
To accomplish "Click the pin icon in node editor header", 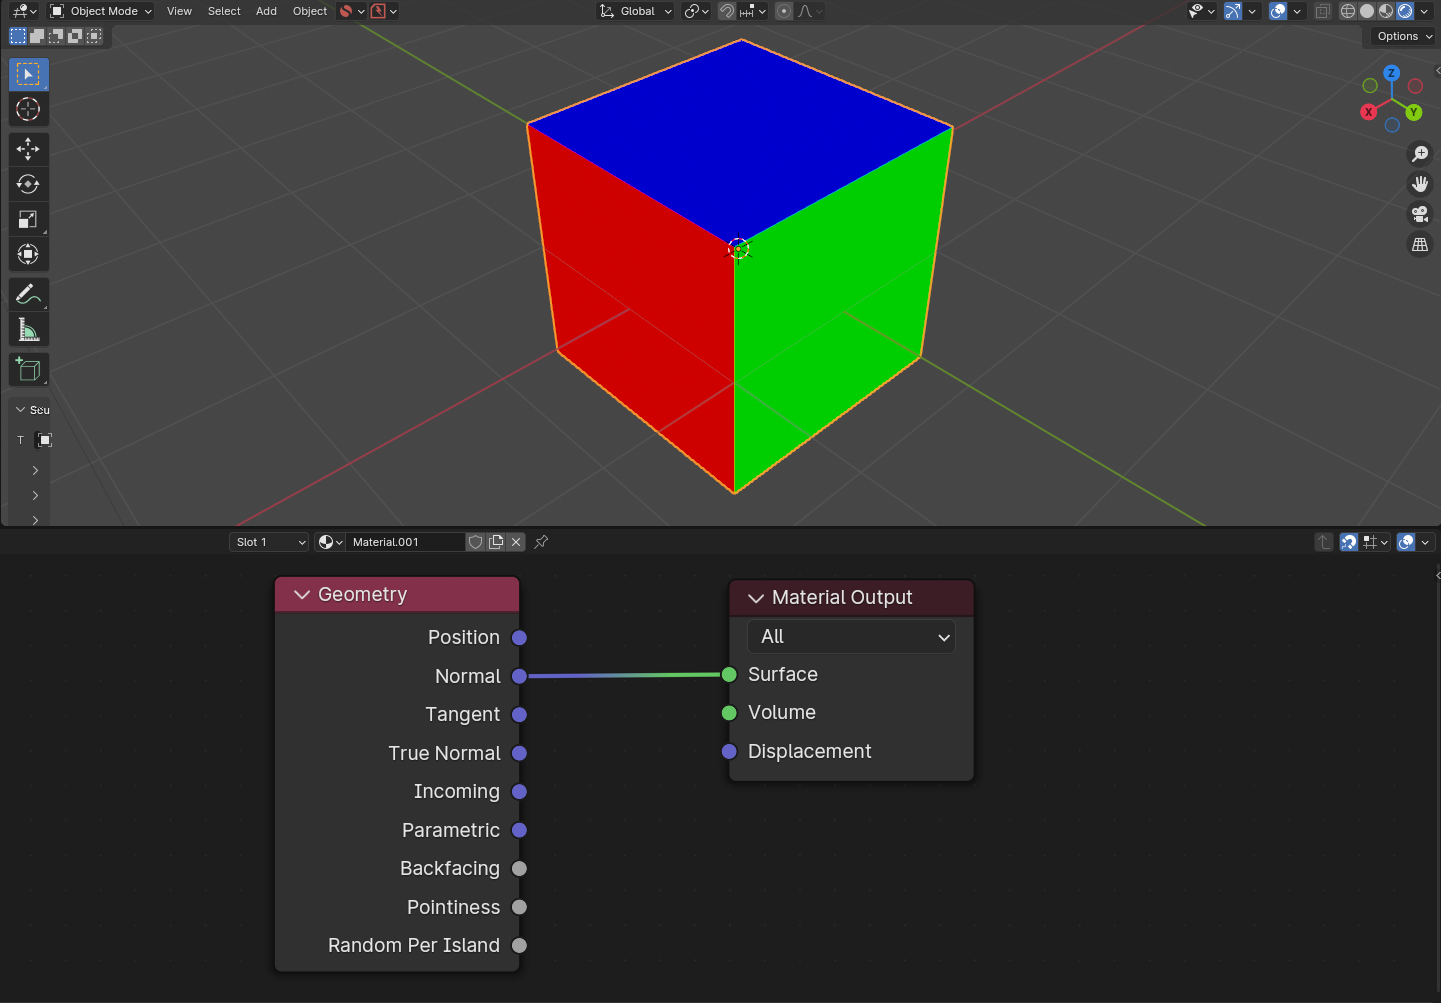I will coord(541,542).
